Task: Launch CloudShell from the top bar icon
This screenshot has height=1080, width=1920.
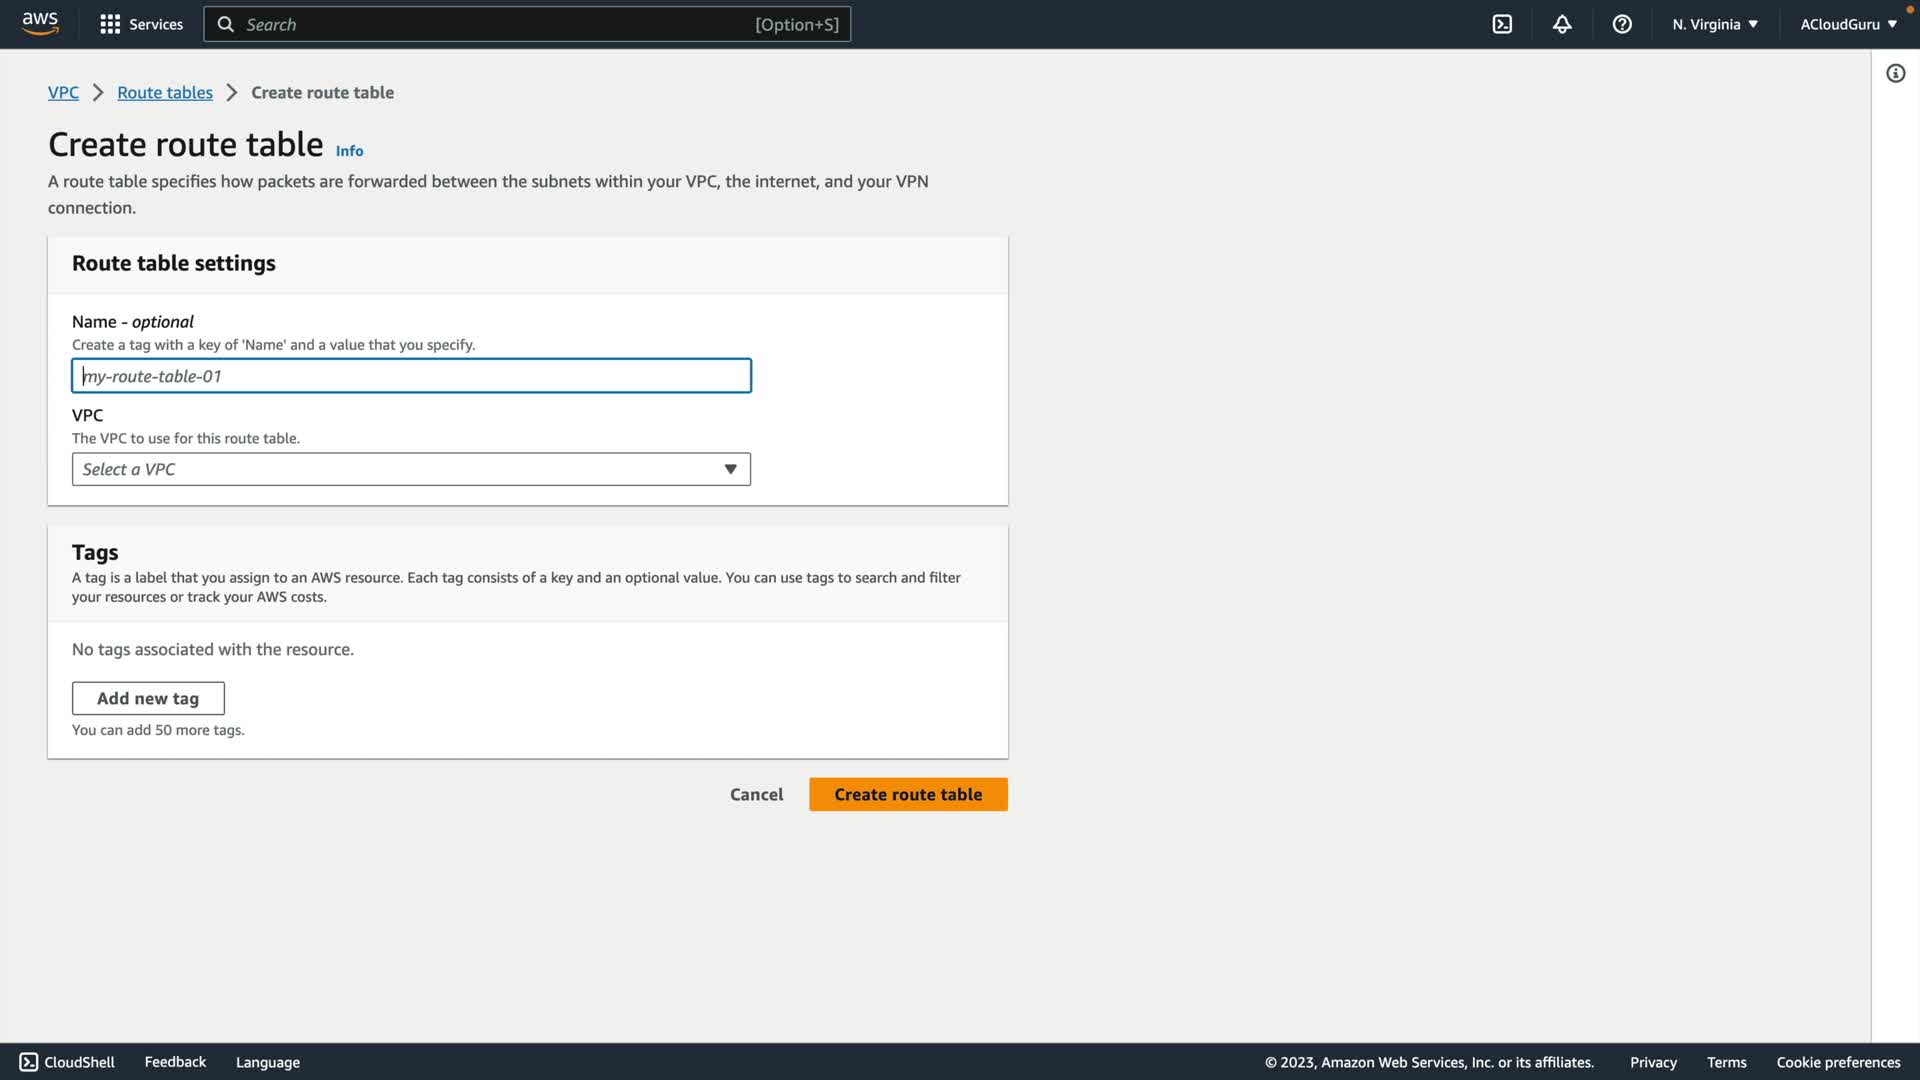Action: point(1502,24)
